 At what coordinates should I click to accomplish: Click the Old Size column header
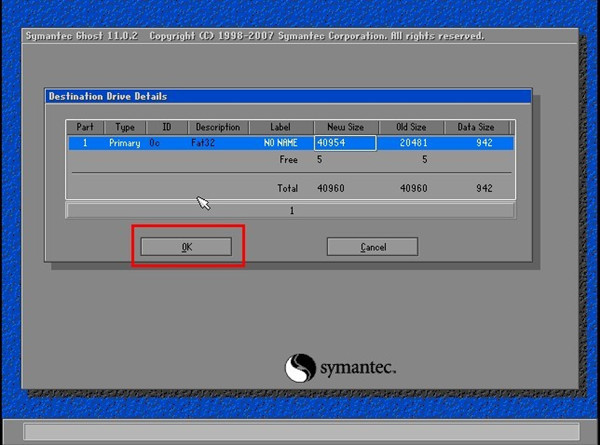410,127
